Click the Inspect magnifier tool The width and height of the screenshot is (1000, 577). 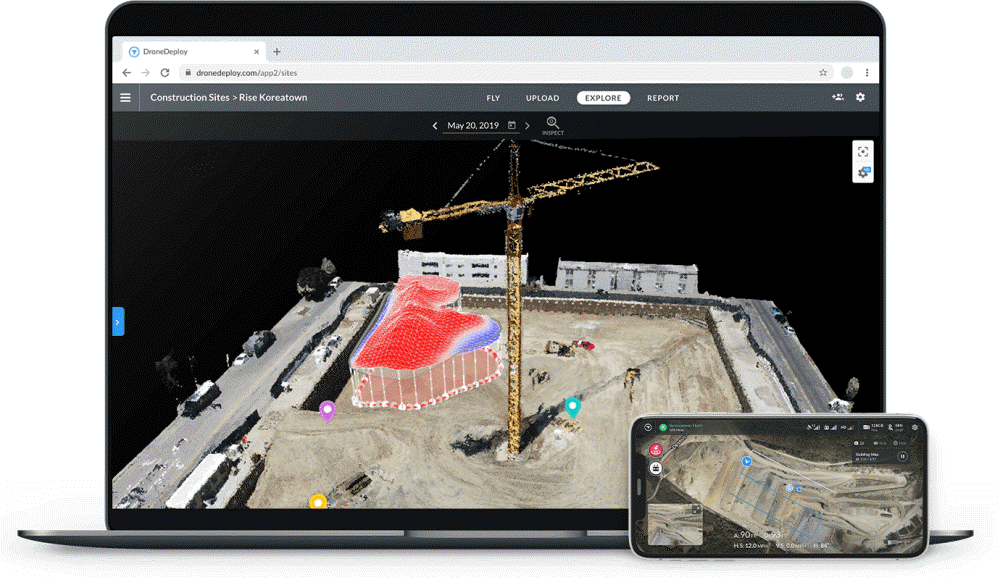point(552,123)
